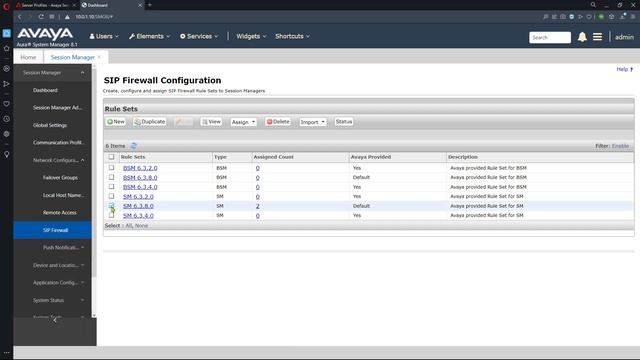Close the Session Manager tab via its X
Image resolution: width=640 pixels, height=360 pixels.
click(99, 57)
